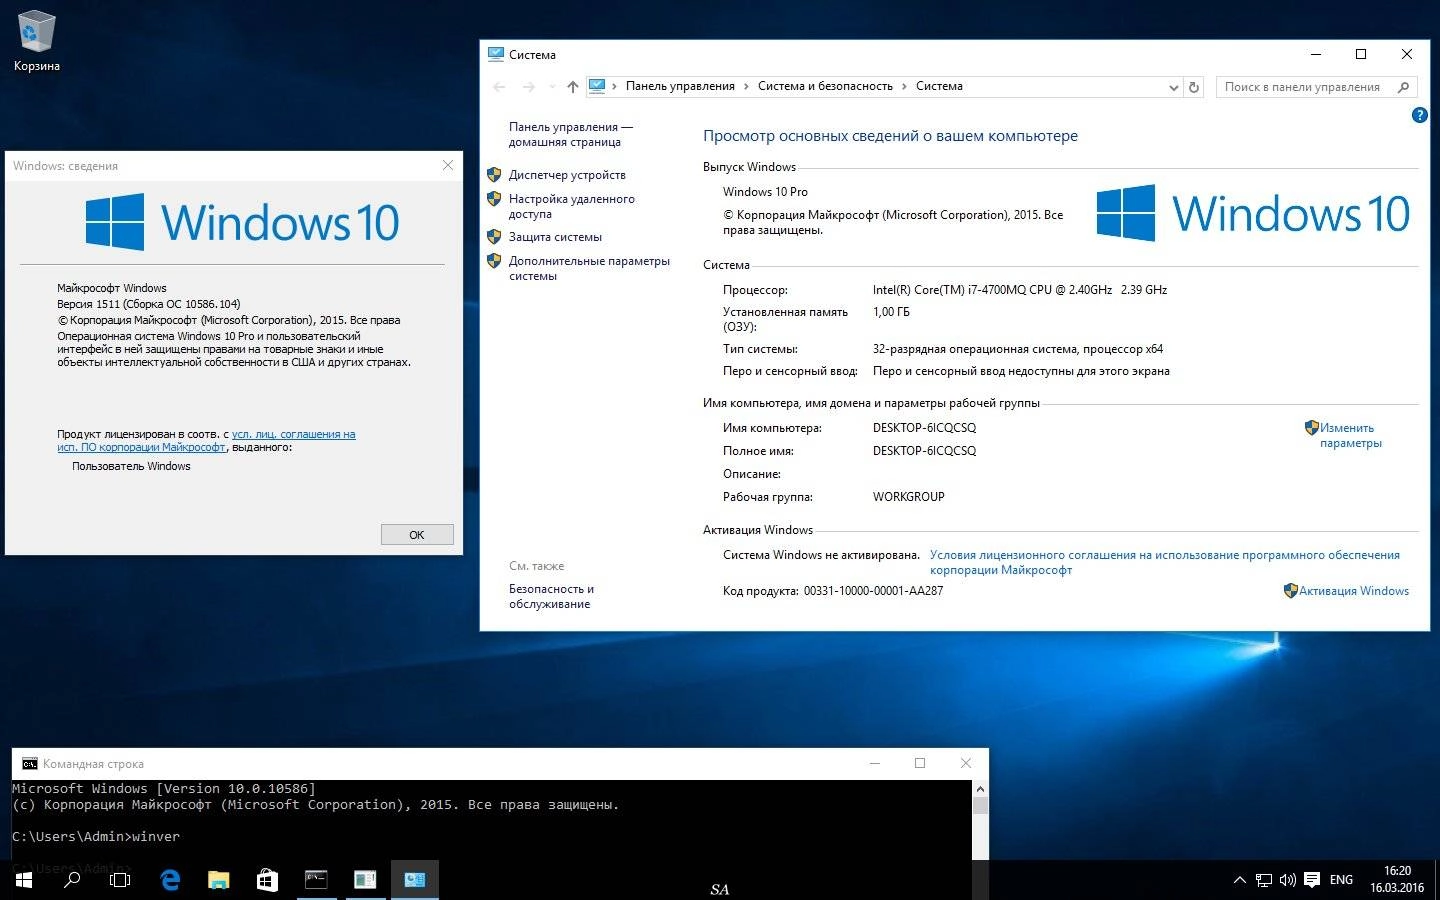Screen dimensions: 1440x900
Task: Go forward in the System window
Action: click(x=529, y=87)
